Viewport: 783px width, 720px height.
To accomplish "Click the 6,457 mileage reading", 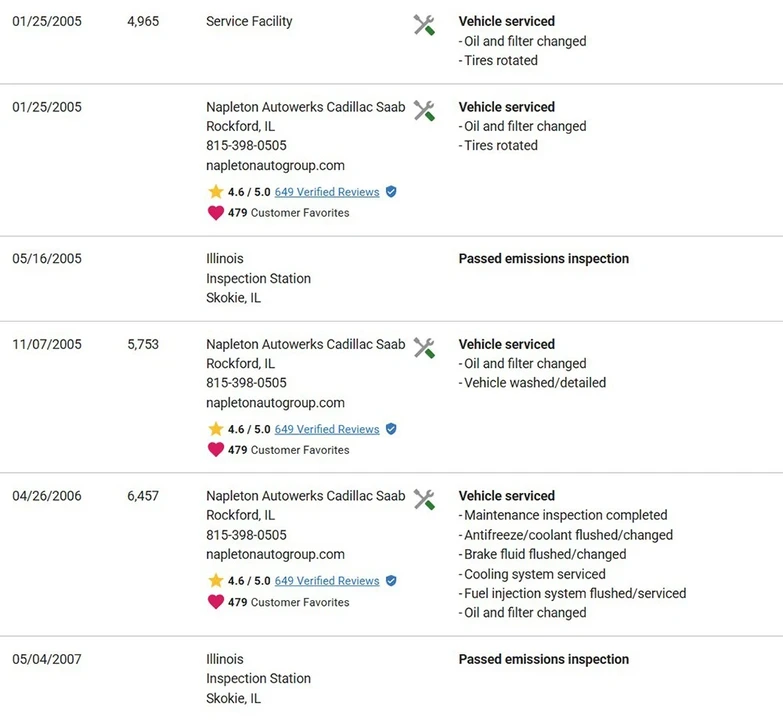I will point(143,496).
